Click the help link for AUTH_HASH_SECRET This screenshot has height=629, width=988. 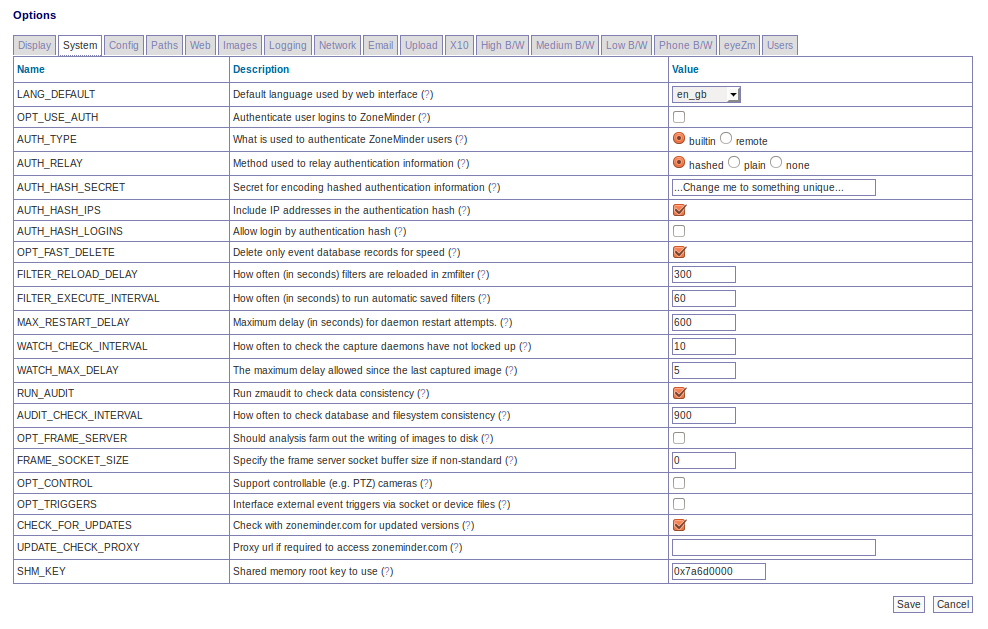pyautogui.click(x=493, y=187)
